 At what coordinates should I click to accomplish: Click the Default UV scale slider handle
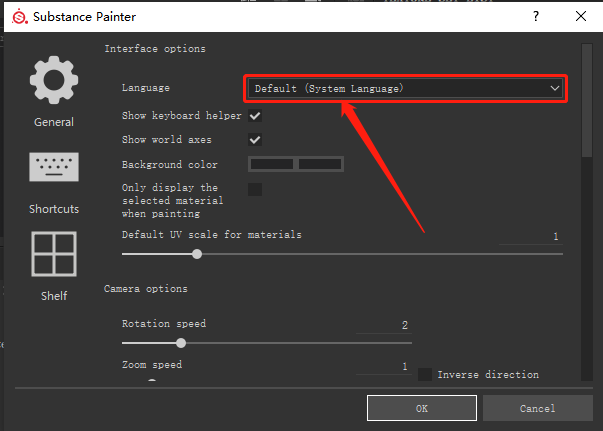[x=197, y=254]
